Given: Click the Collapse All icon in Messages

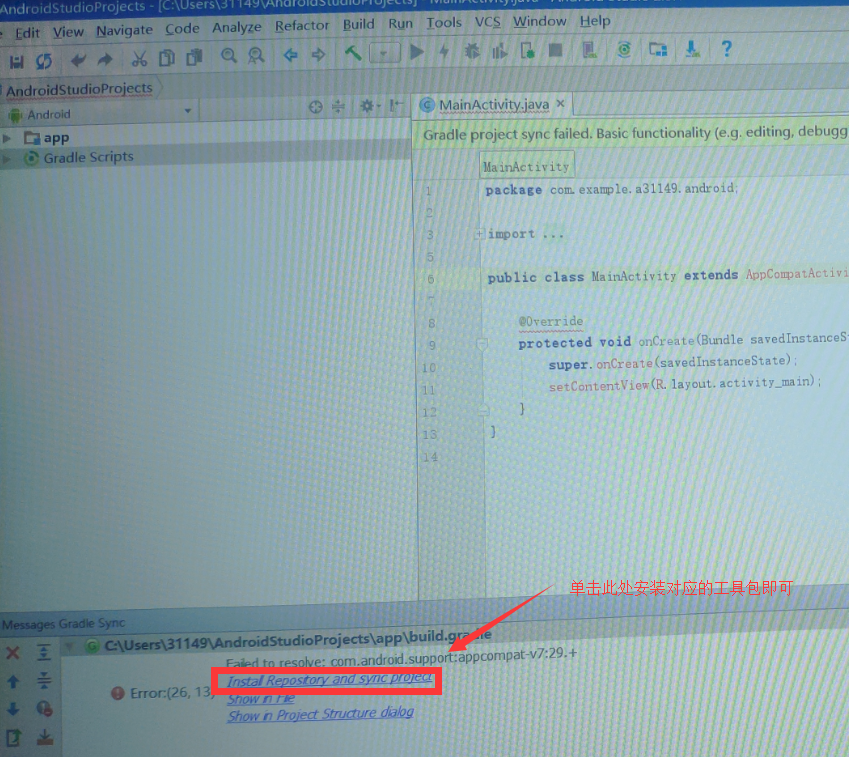Looking at the screenshot, I should pos(44,680).
